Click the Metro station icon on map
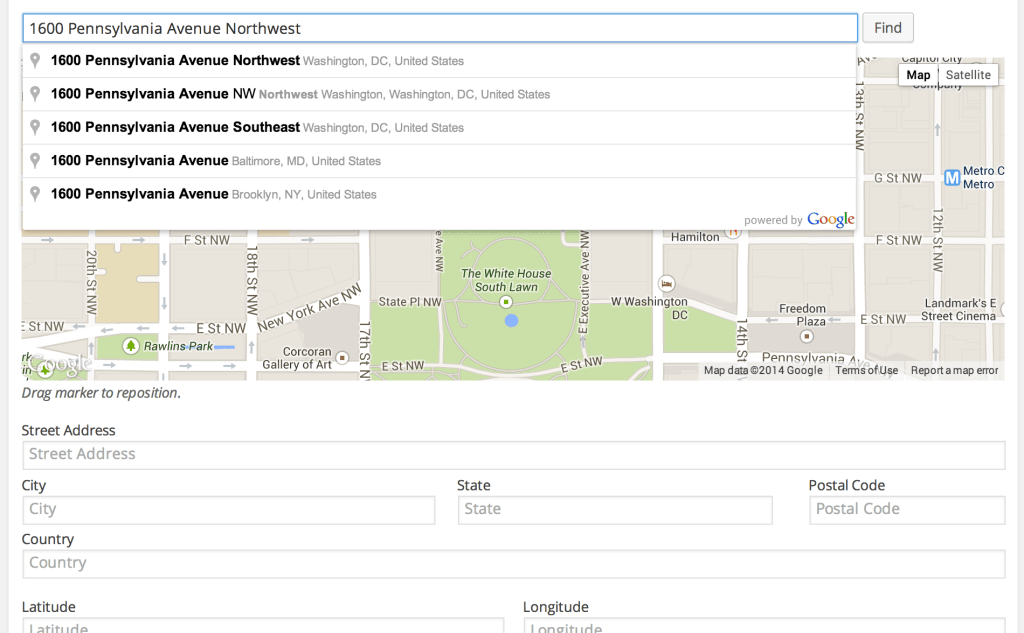 pyautogui.click(x=952, y=178)
